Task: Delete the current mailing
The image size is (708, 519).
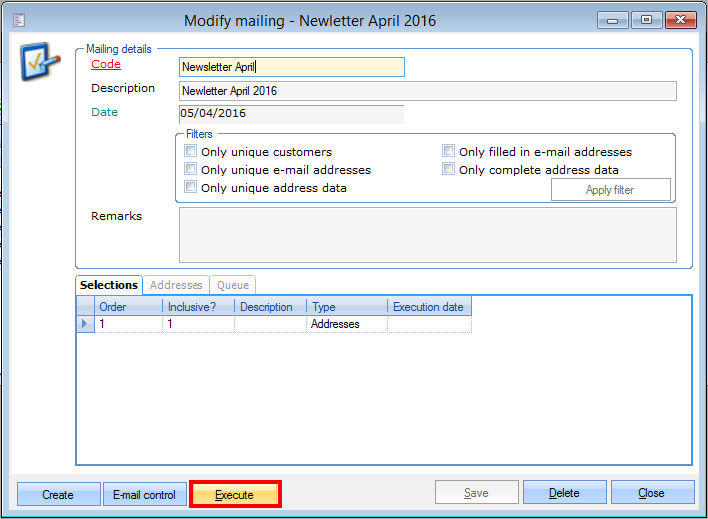Action: tap(564, 493)
